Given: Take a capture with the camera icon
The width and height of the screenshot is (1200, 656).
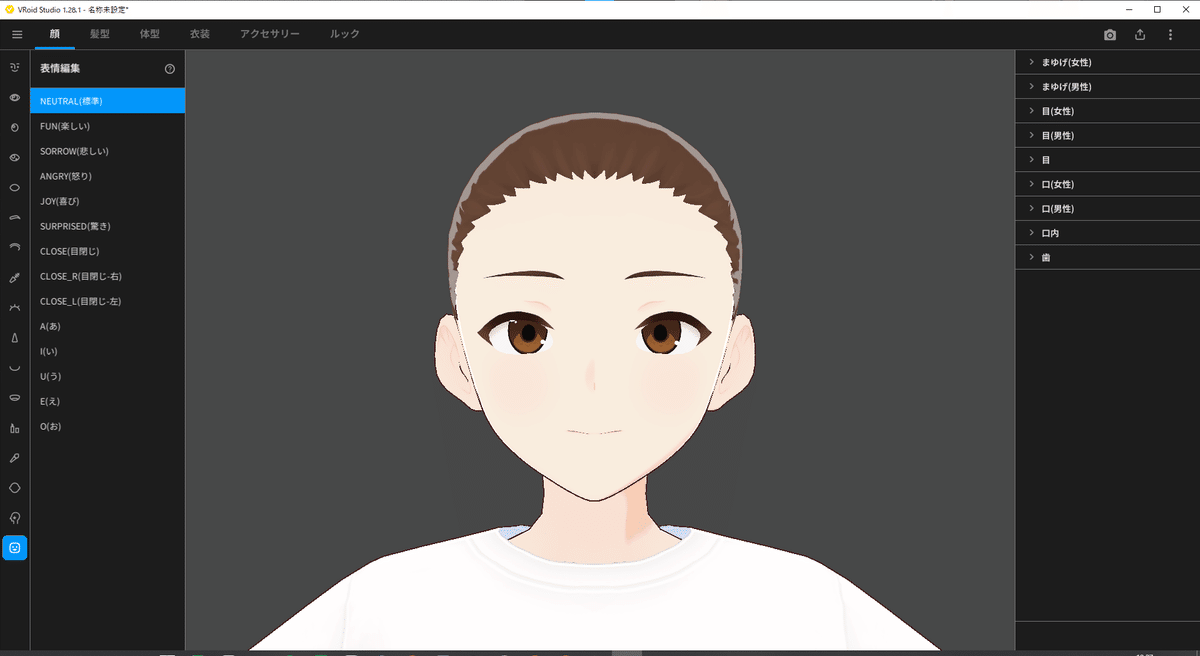Looking at the screenshot, I should point(1109,33).
